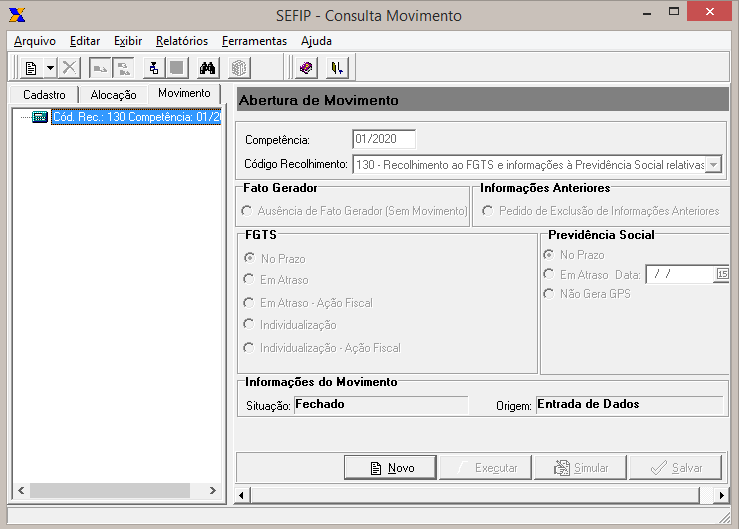Select the Individualização radio button
Image resolution: width=739 pixels, height=529 pixels.
[x=249, y=324]
